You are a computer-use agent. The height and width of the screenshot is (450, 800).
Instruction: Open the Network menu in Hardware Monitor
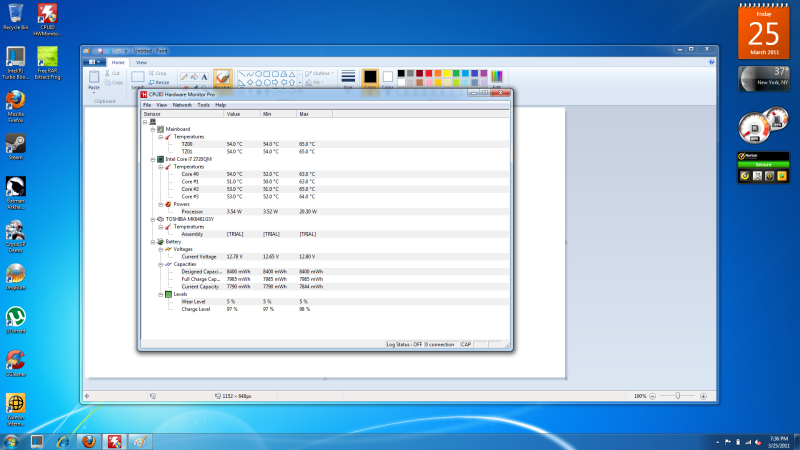(x=182, y=105)
